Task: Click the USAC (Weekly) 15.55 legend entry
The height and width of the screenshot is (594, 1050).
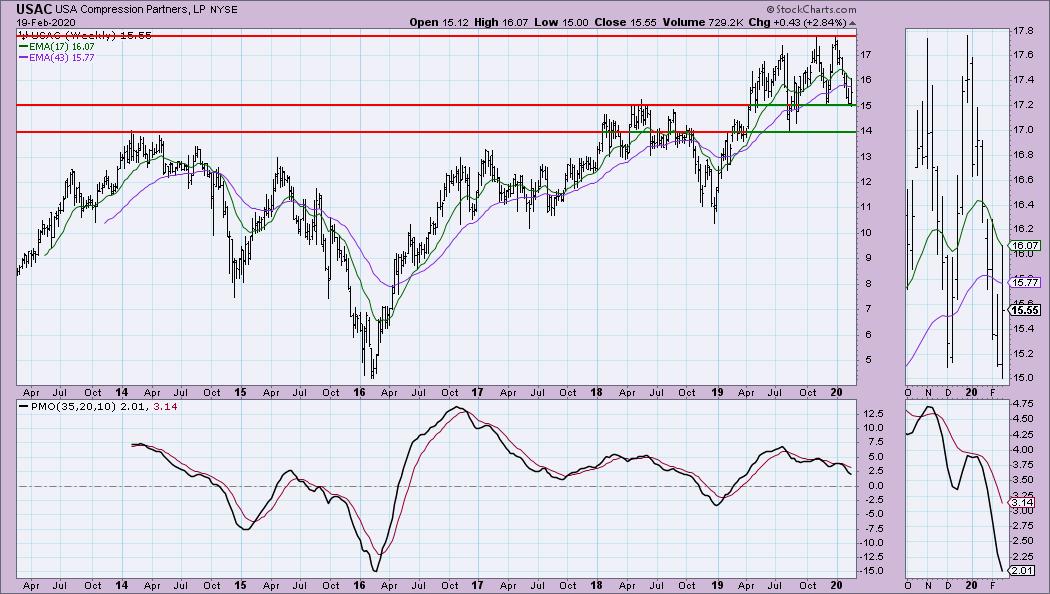Action: coord(85,35)
